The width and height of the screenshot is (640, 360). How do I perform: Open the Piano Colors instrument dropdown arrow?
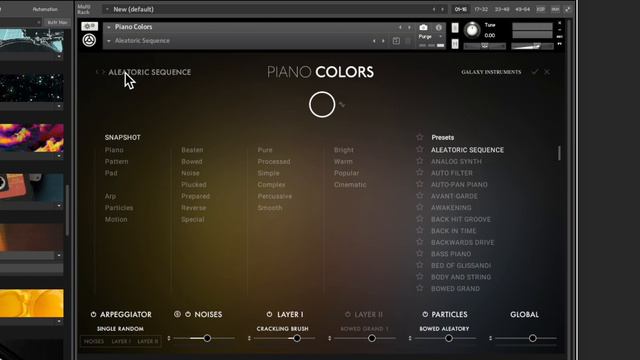tap(109, 27)
